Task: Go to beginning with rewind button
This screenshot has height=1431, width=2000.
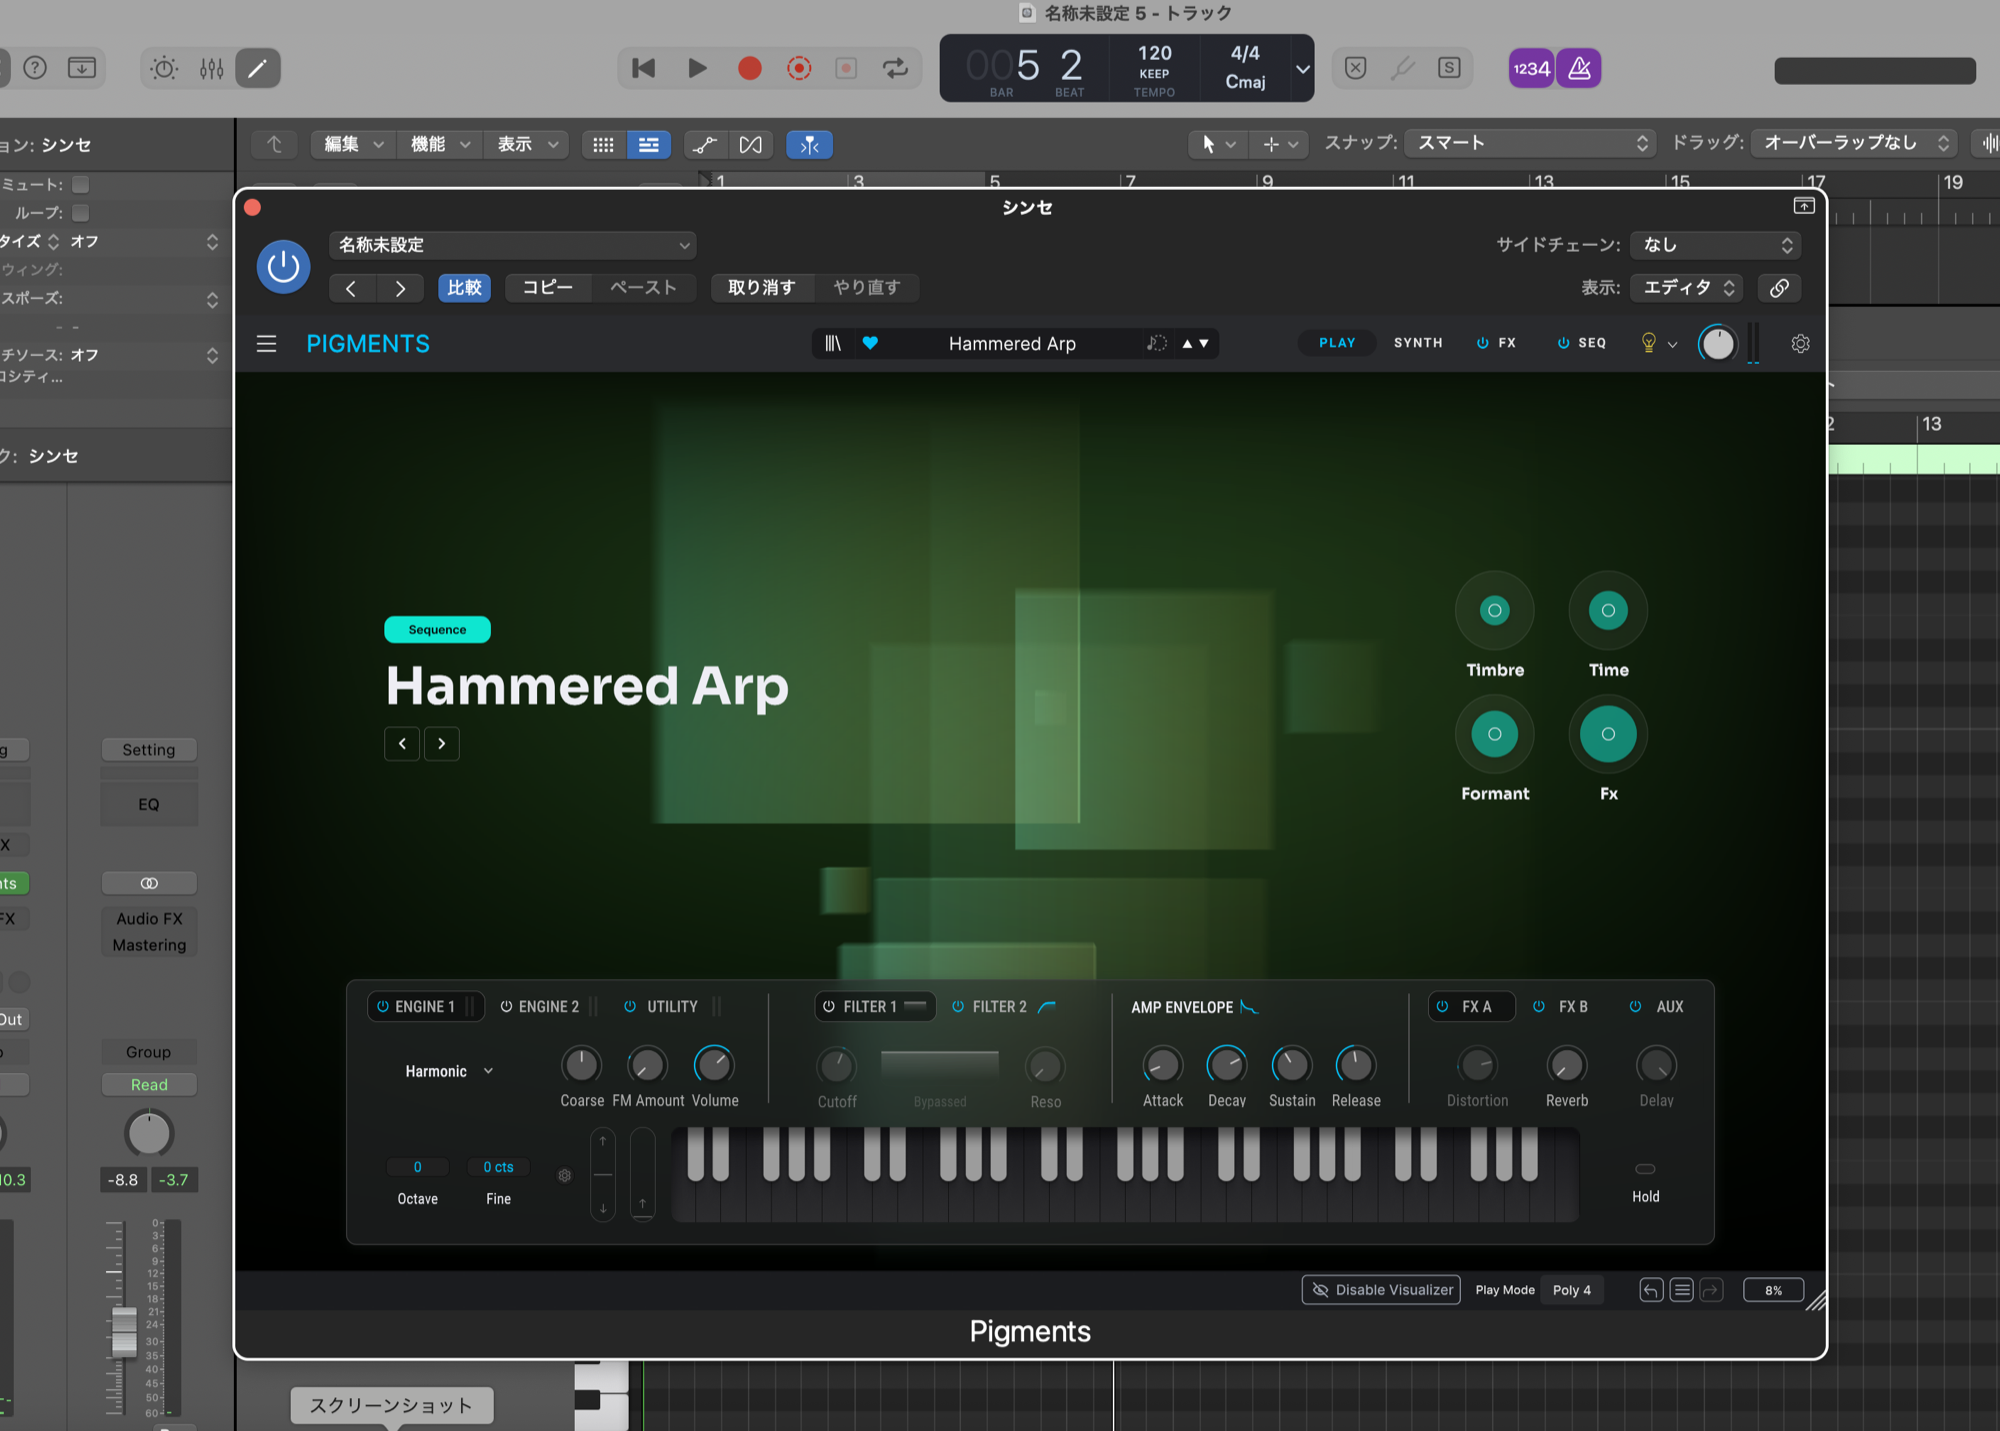Action: tap(644, 68)
